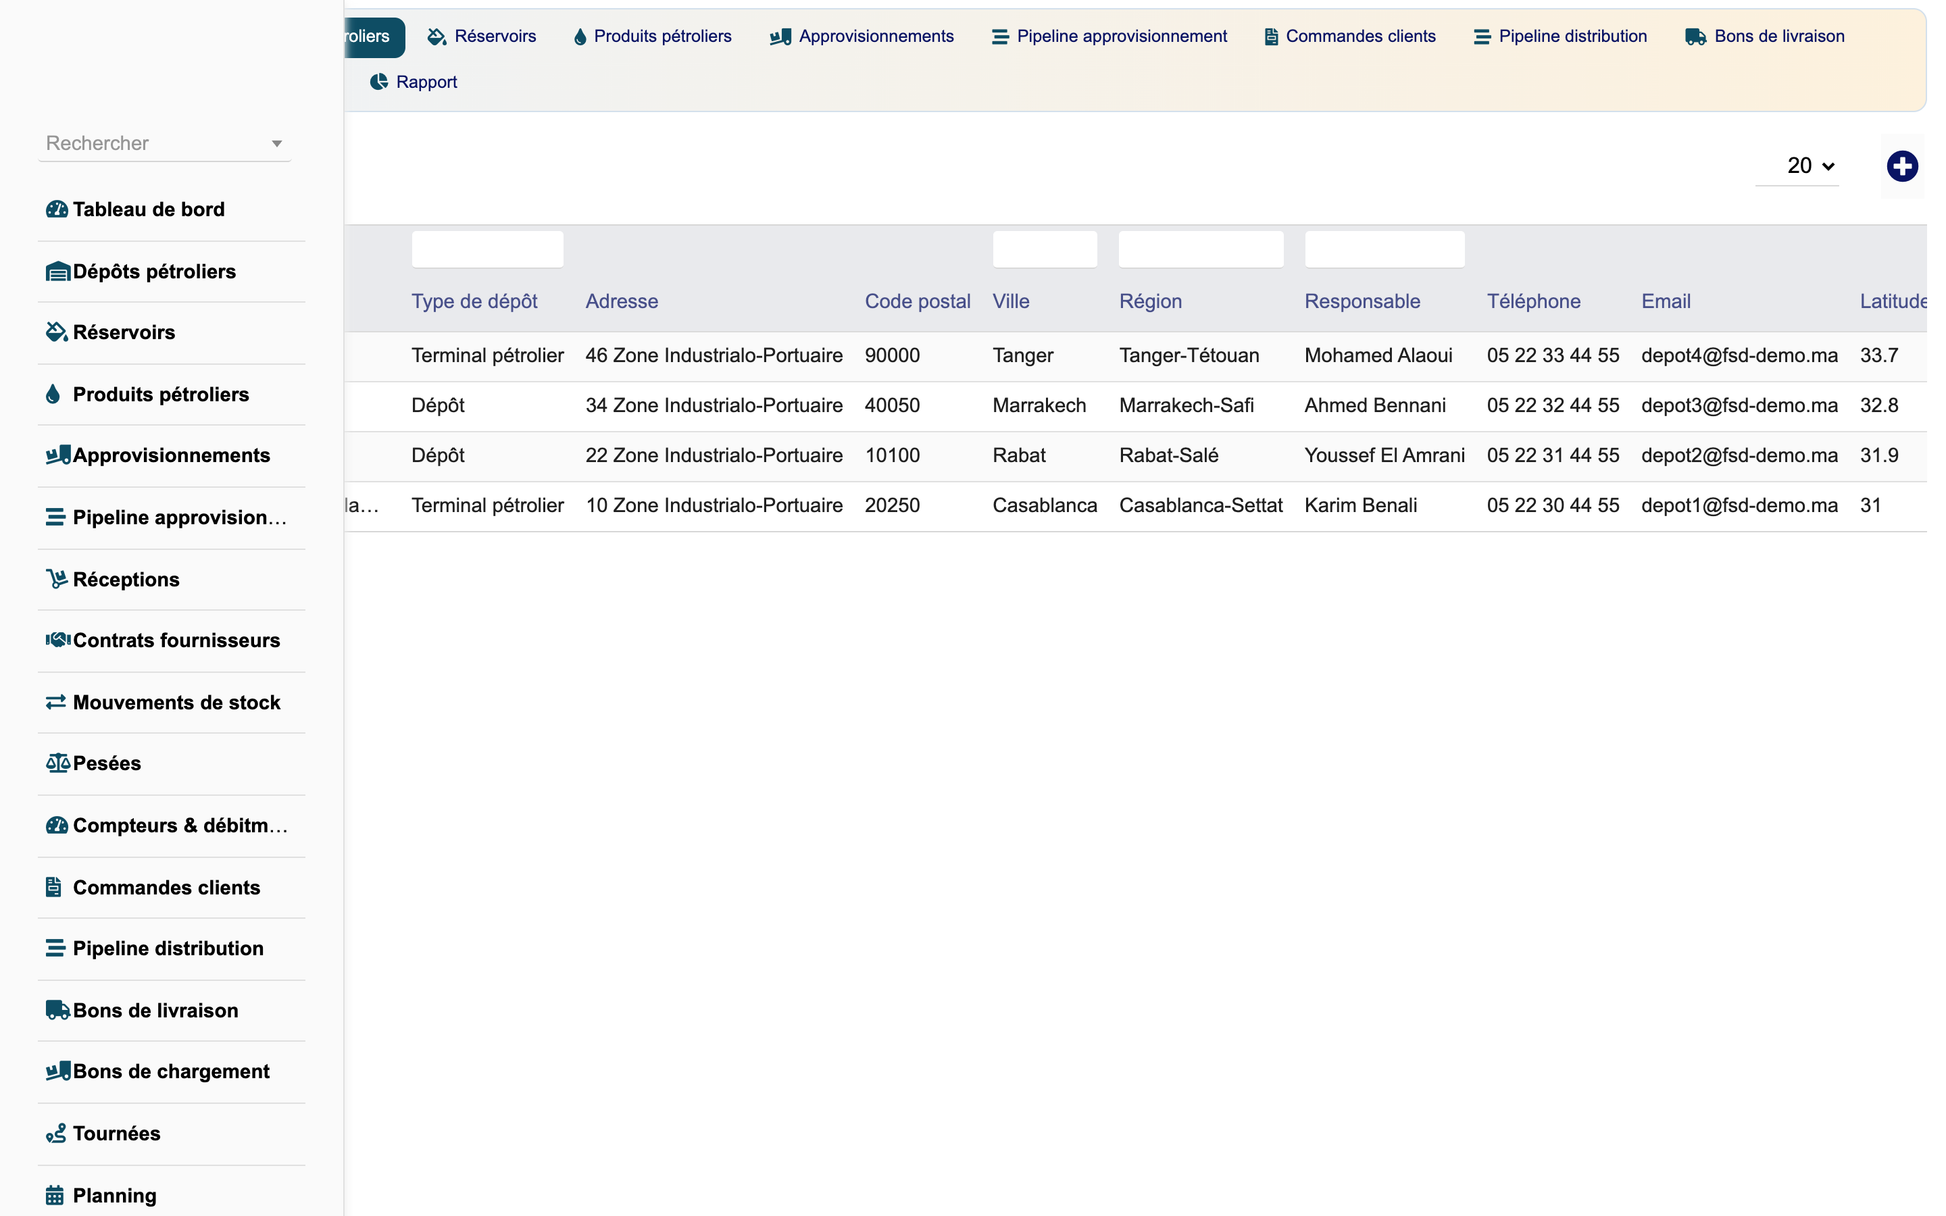Click Dépôts pétroliers warehouse icon in sidebar
The height and width of the screenshot is (1216, 1946).
[58, 272]
